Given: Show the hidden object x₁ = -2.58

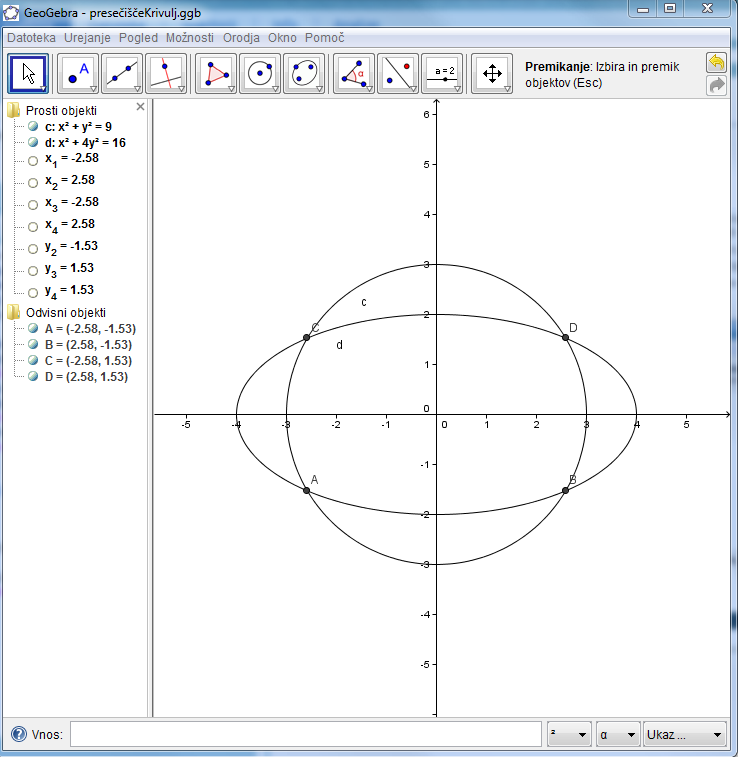Looking at the screenshot, I should tap(33, 160).
